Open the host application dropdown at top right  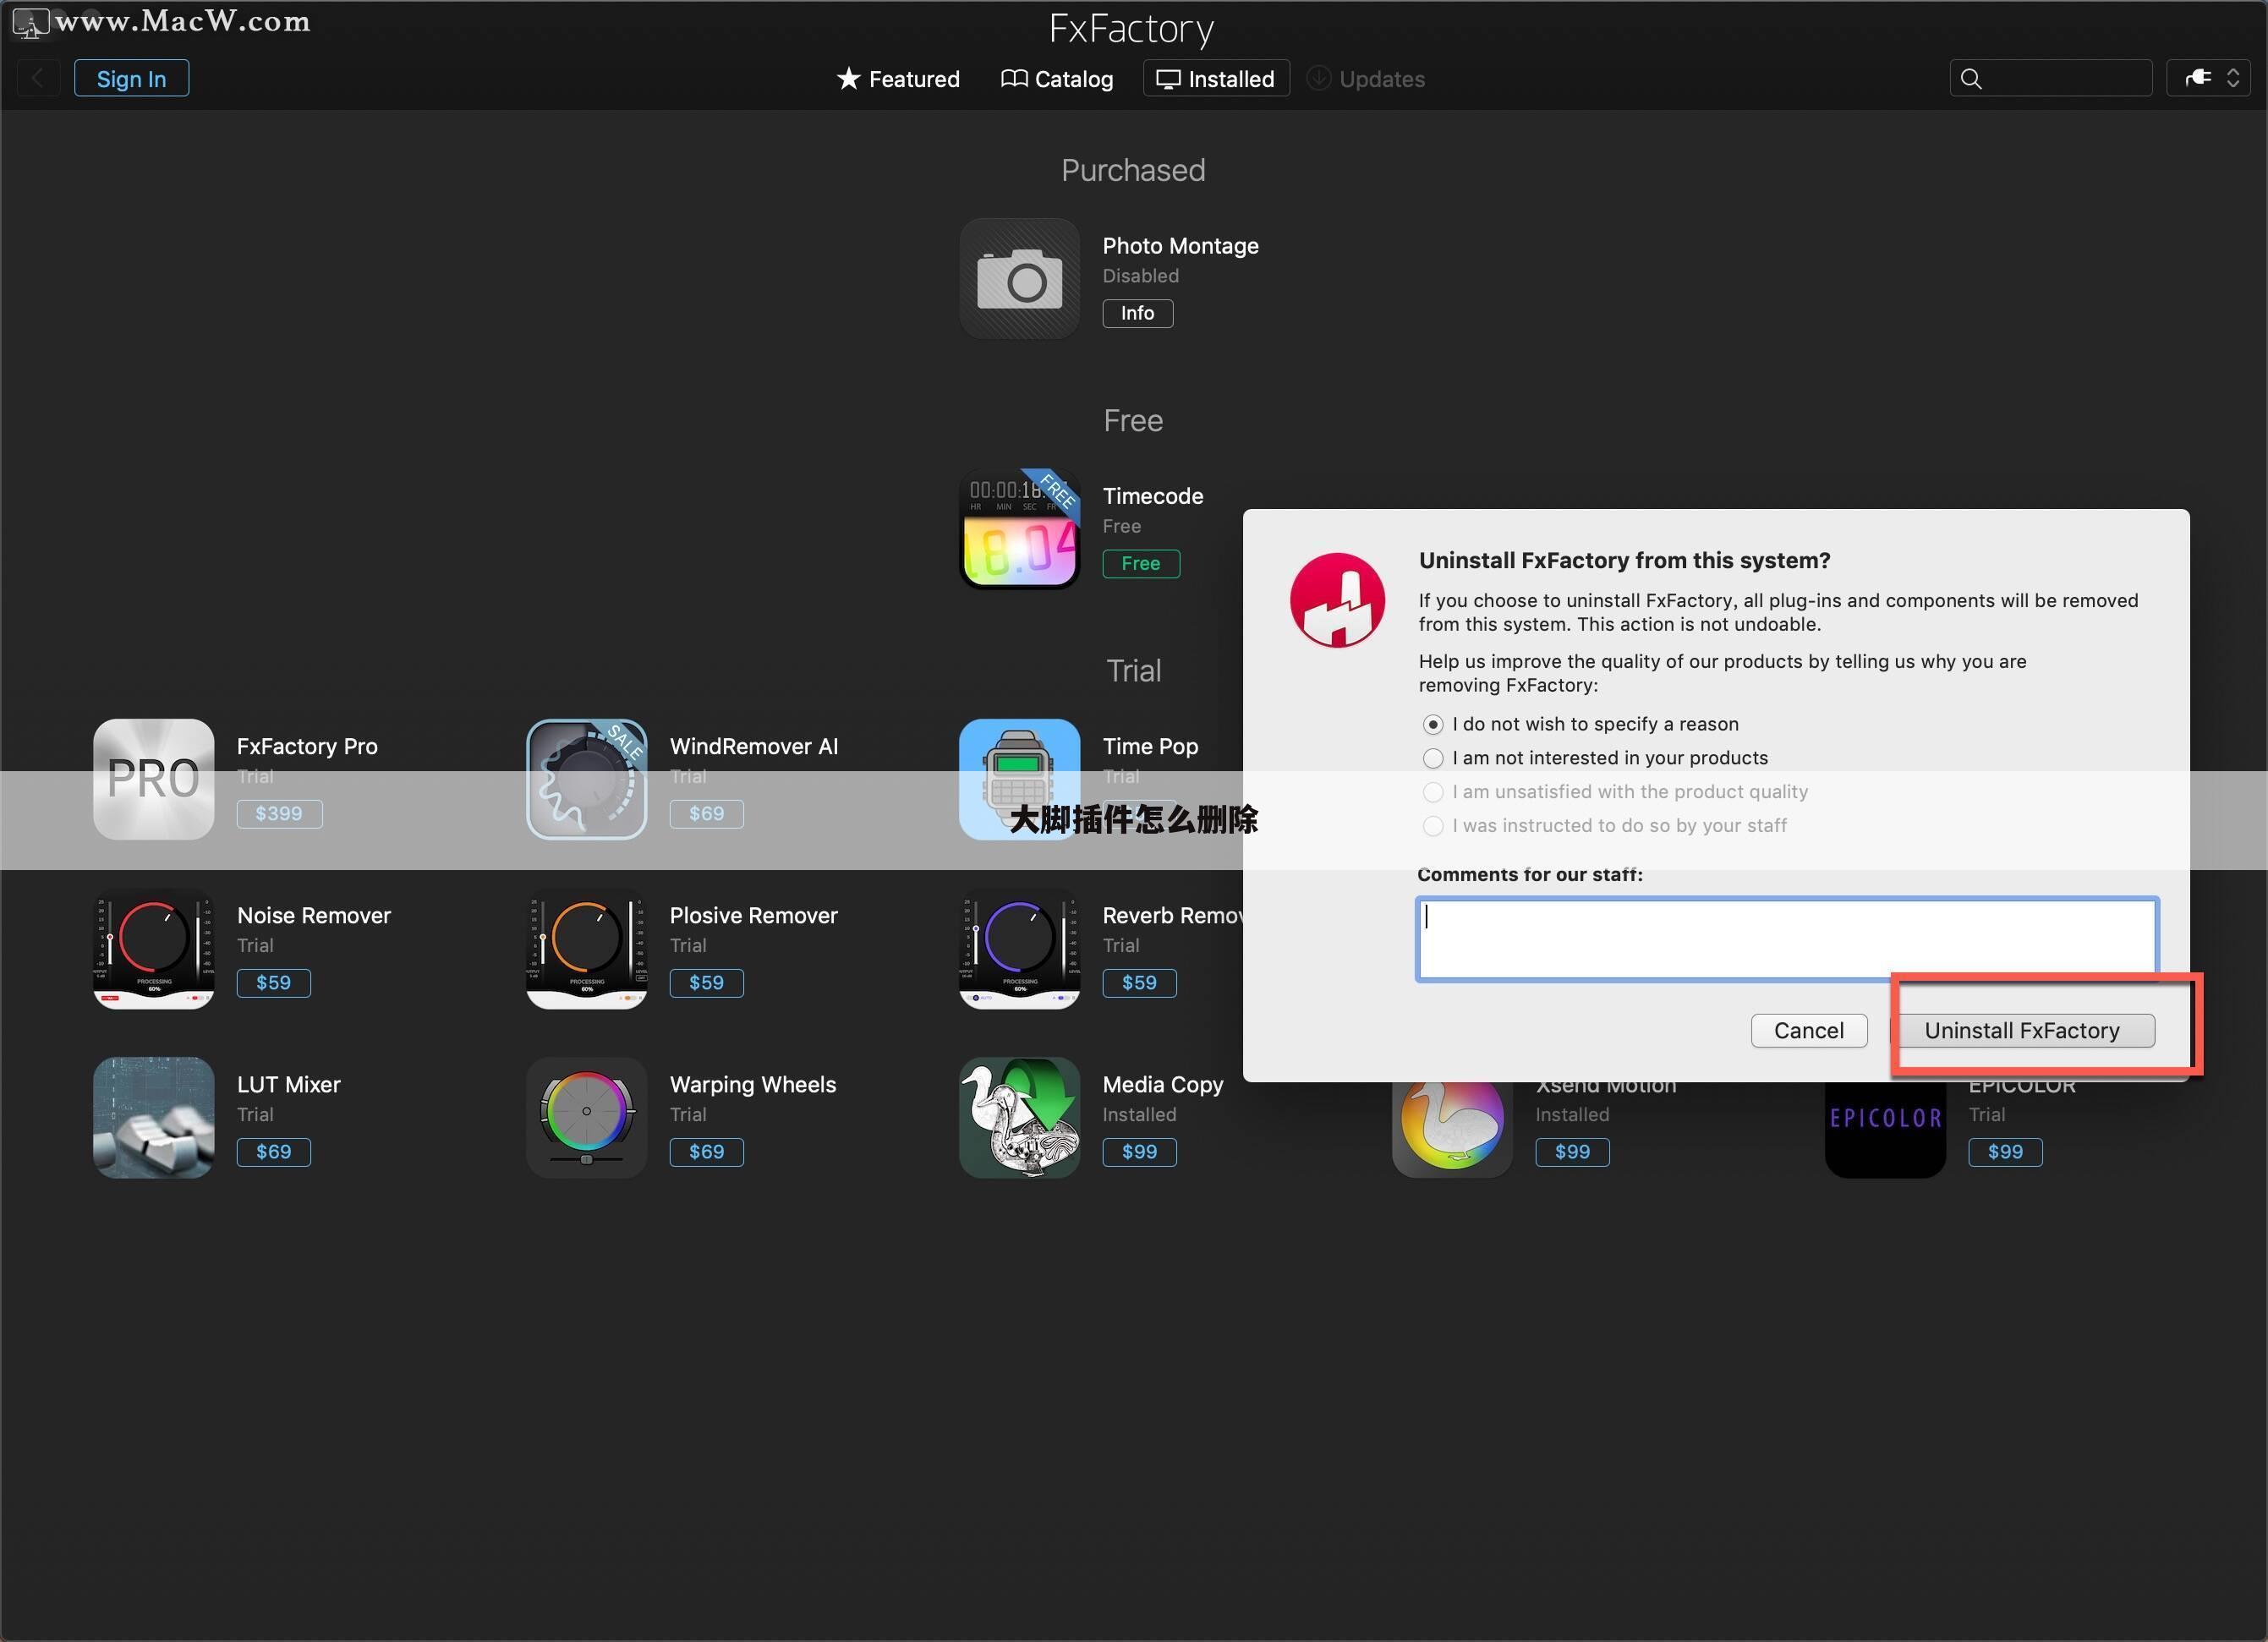(2208, 78)
